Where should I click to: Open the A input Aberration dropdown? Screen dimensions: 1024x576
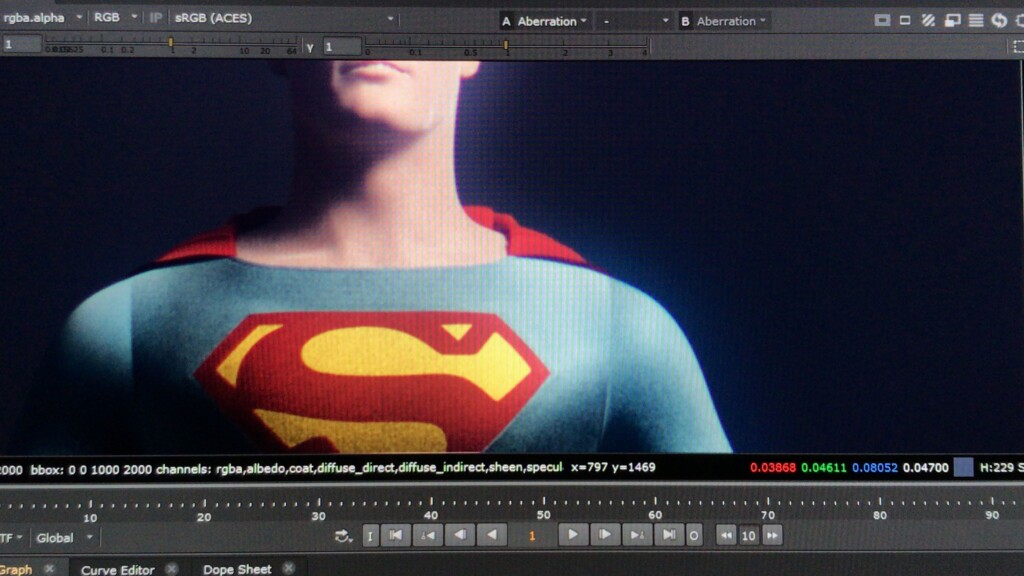[x=545, y=21]
